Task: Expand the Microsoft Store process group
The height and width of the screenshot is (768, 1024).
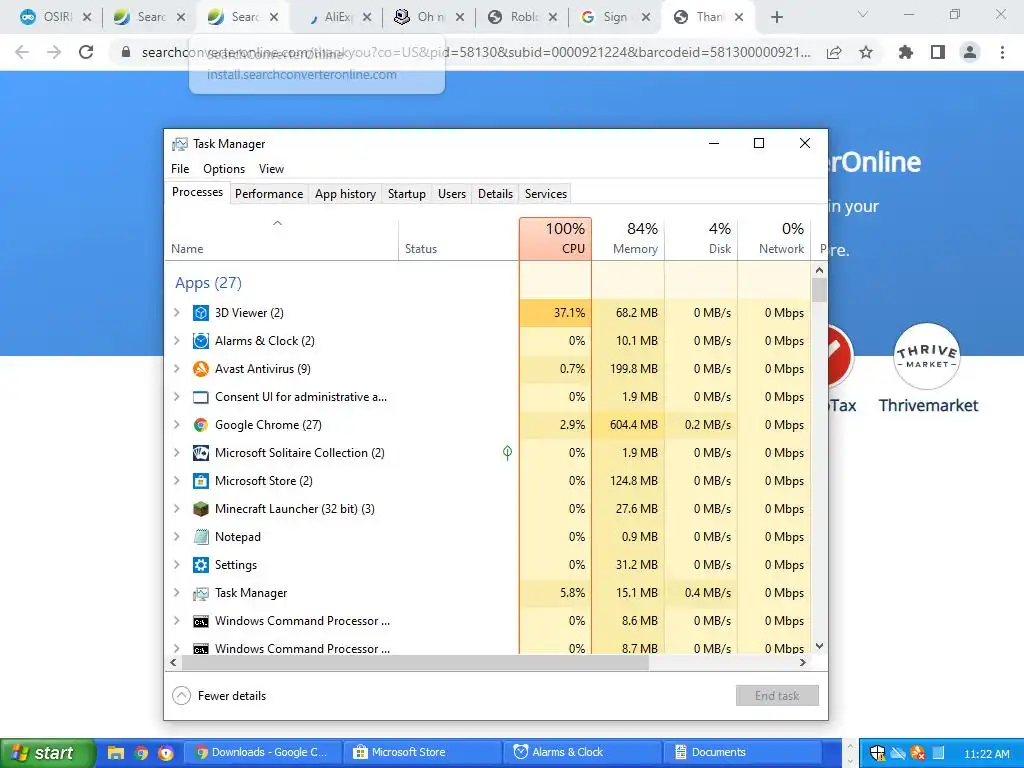Action: 176,481
